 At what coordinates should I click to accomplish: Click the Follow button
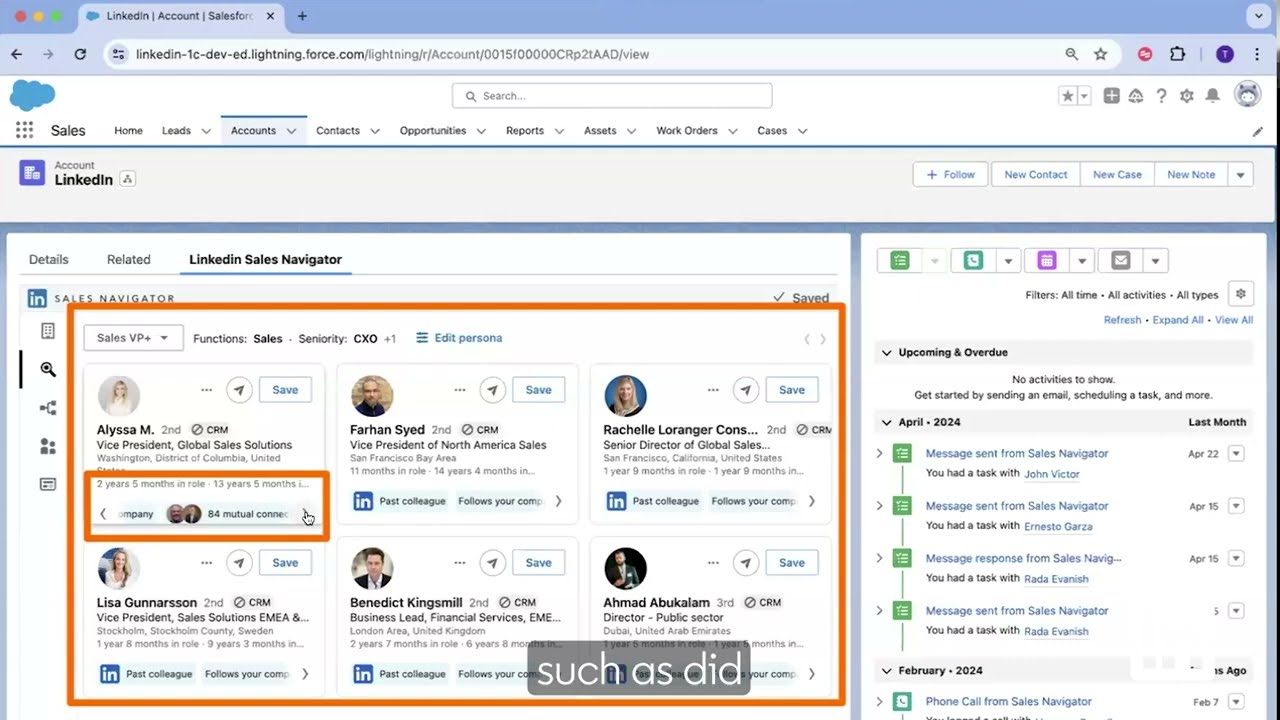click(950, 174)
